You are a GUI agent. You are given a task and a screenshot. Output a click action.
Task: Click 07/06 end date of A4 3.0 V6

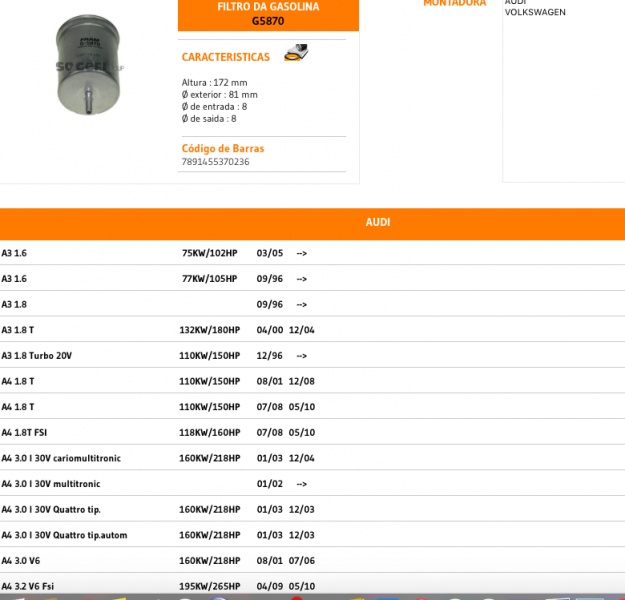pos(302,561)
